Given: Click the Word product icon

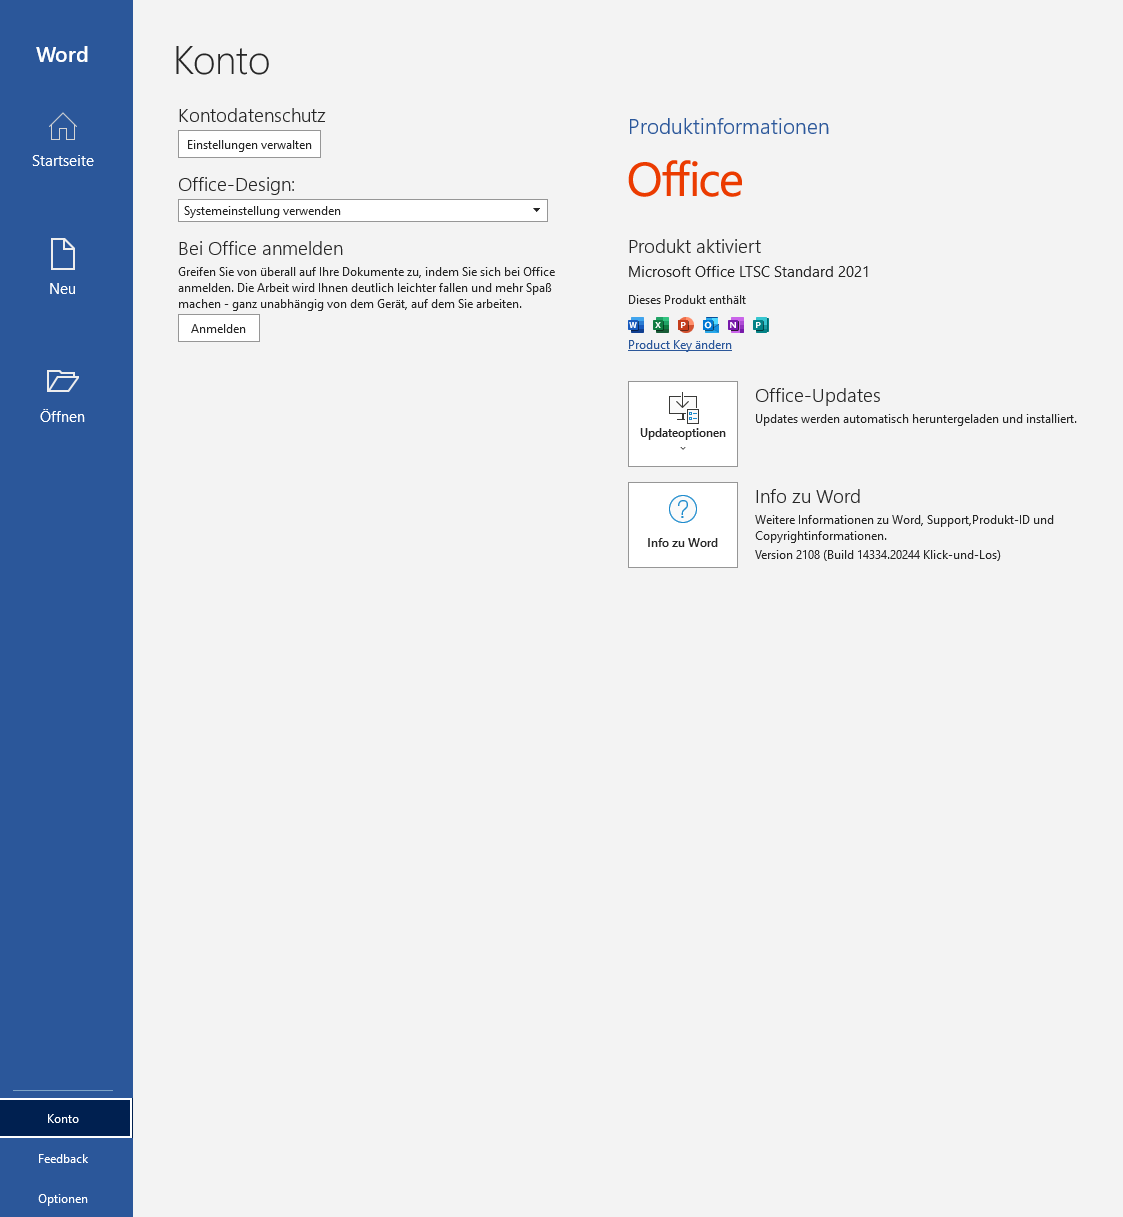Looking at the screenshot, I should point(636,325).
